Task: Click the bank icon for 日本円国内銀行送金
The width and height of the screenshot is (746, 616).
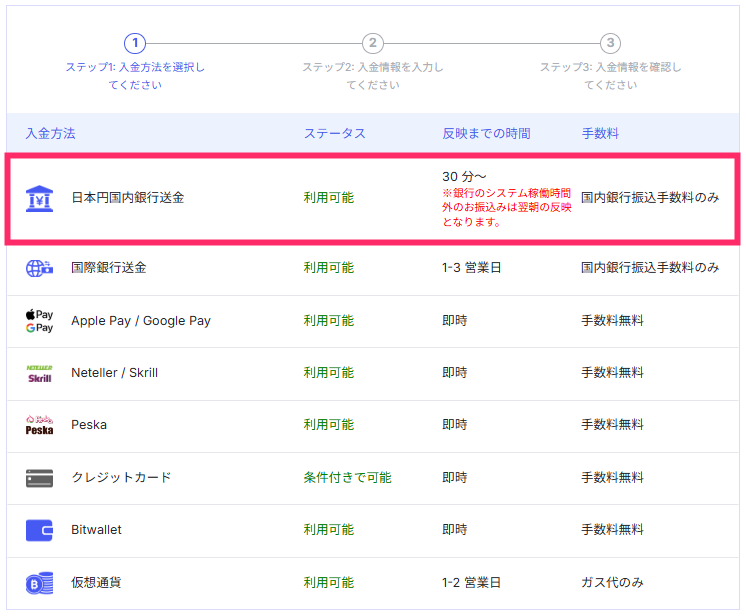Action: pyautogui.click(x=39, y=198)
